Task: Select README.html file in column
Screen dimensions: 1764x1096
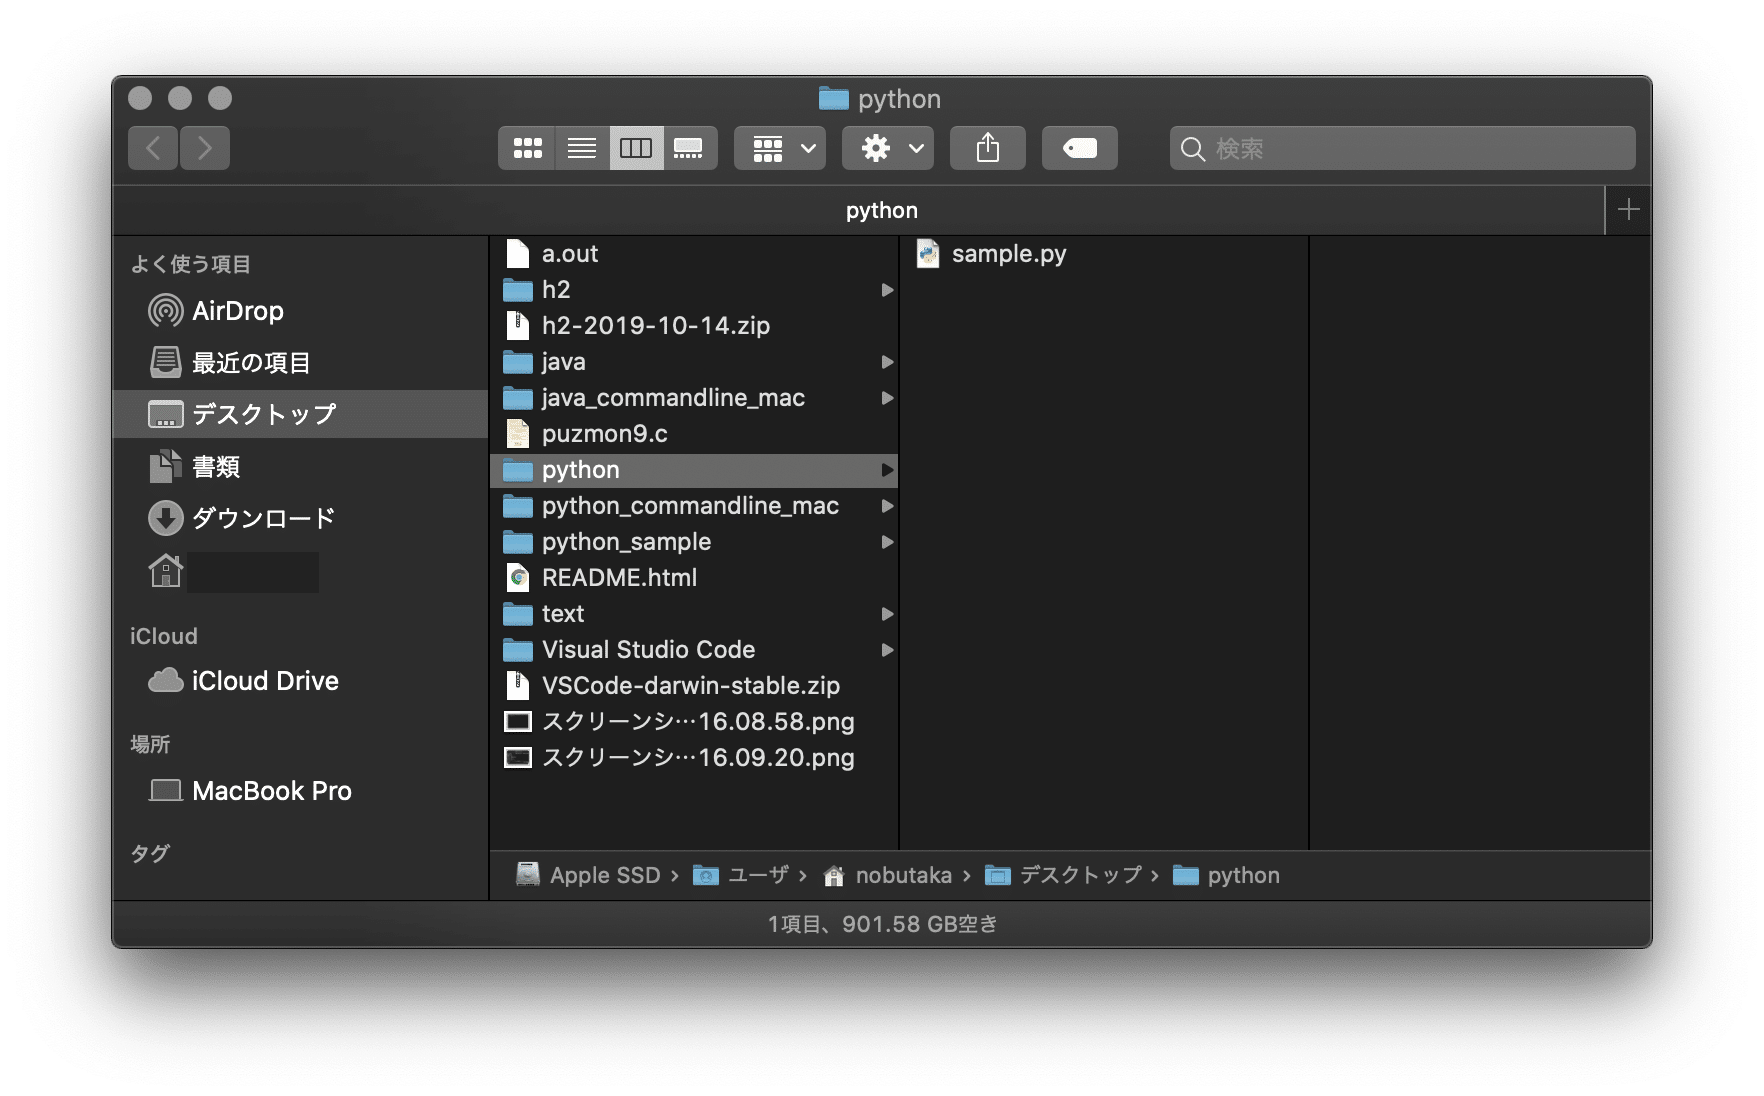Action: pyautogui.click(x=619, y=578)
